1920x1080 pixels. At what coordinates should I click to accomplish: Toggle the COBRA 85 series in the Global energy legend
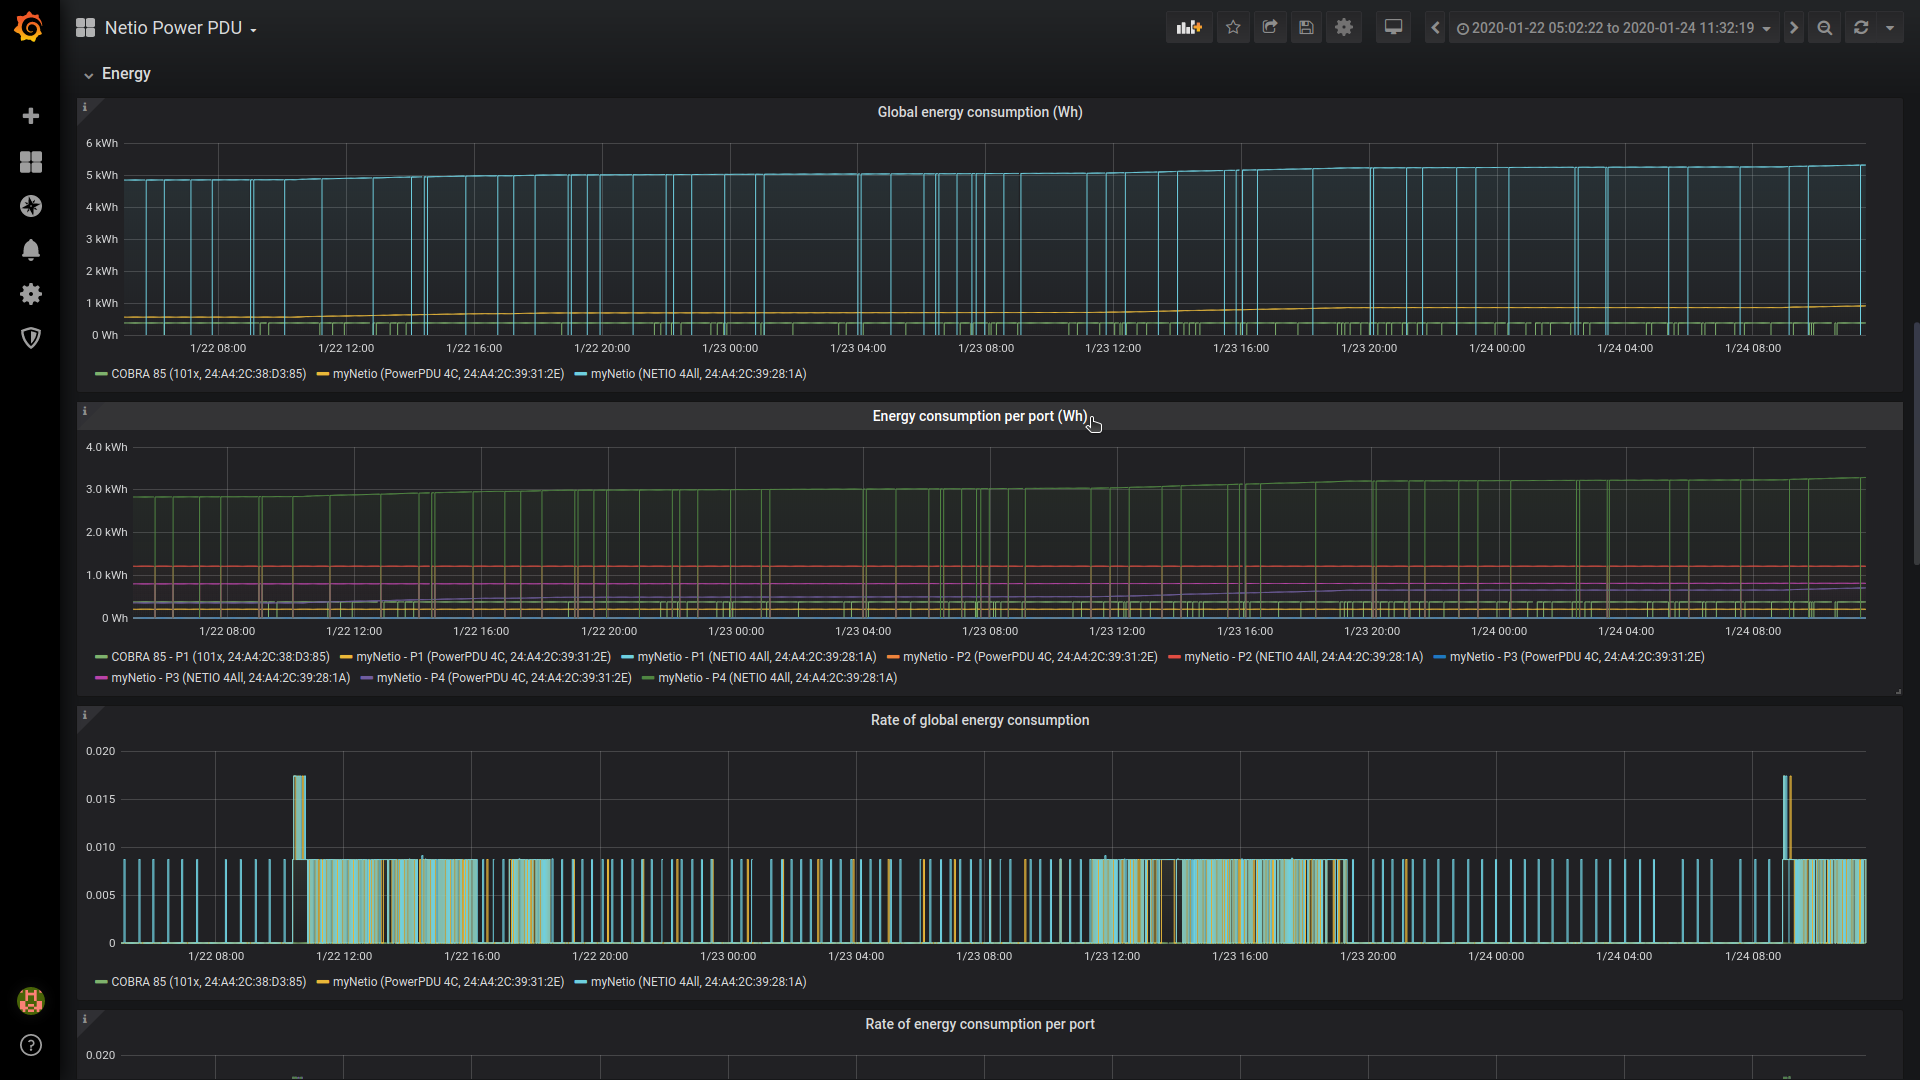click(x=208, y=374)
